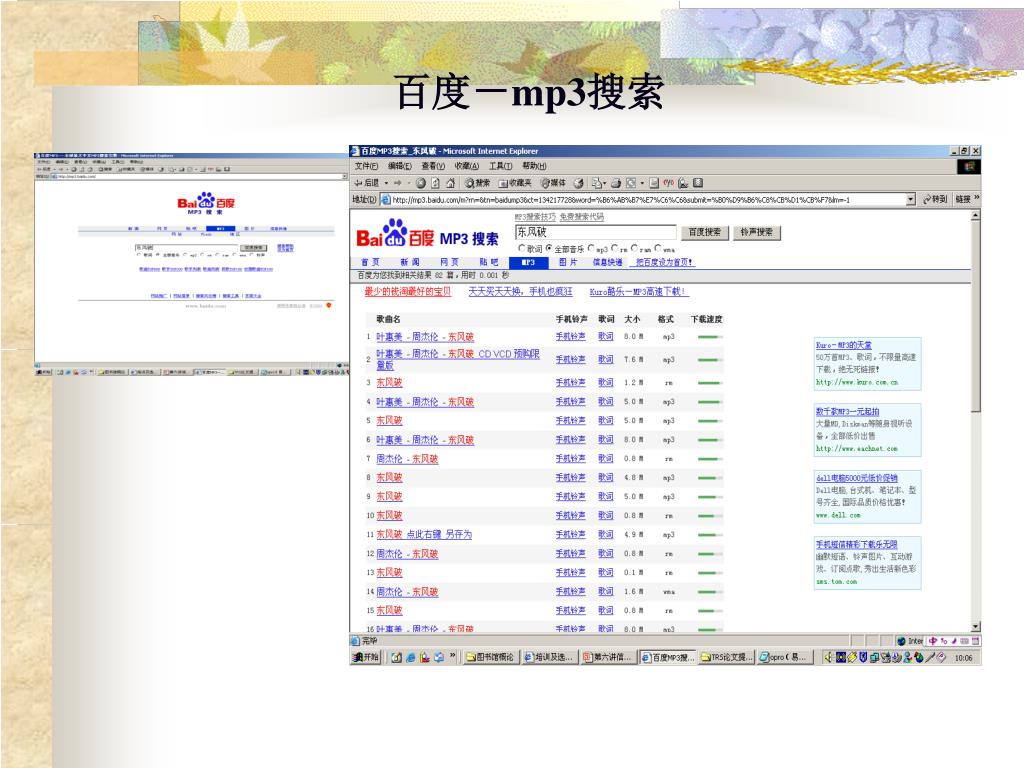Click the Baidu paw logo on results page
The height and width of the screenshot is (768, 1024).
394,232
